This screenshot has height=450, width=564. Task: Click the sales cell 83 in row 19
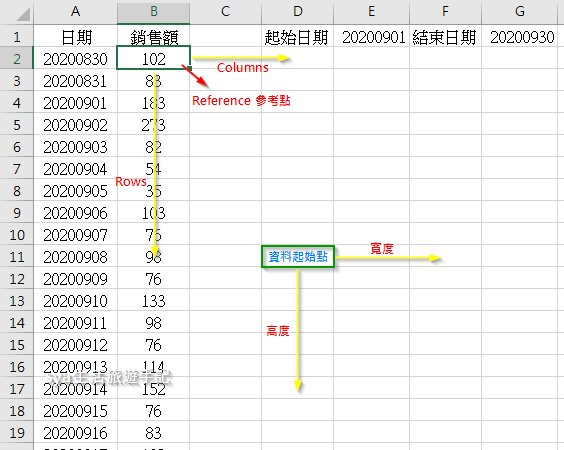point(154,433)
